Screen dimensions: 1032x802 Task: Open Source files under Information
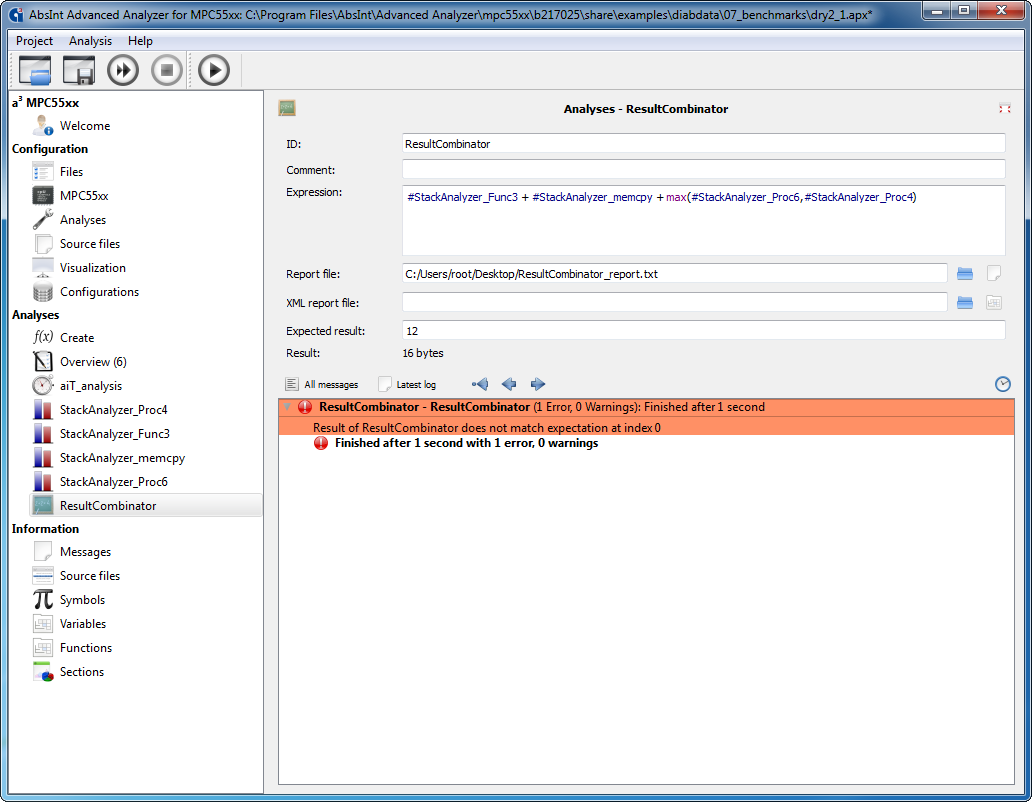[90, 576]
